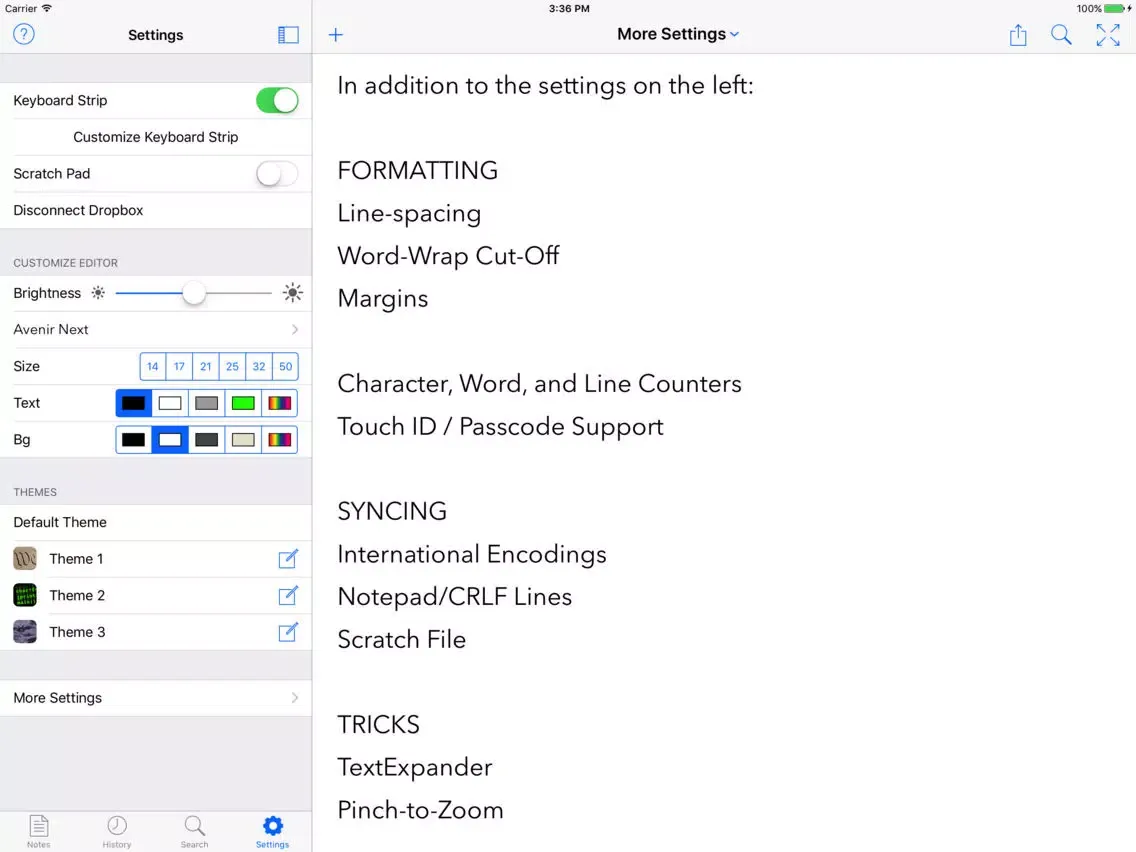
Task: Set font size to 17
Action: (x=179, y=367)
